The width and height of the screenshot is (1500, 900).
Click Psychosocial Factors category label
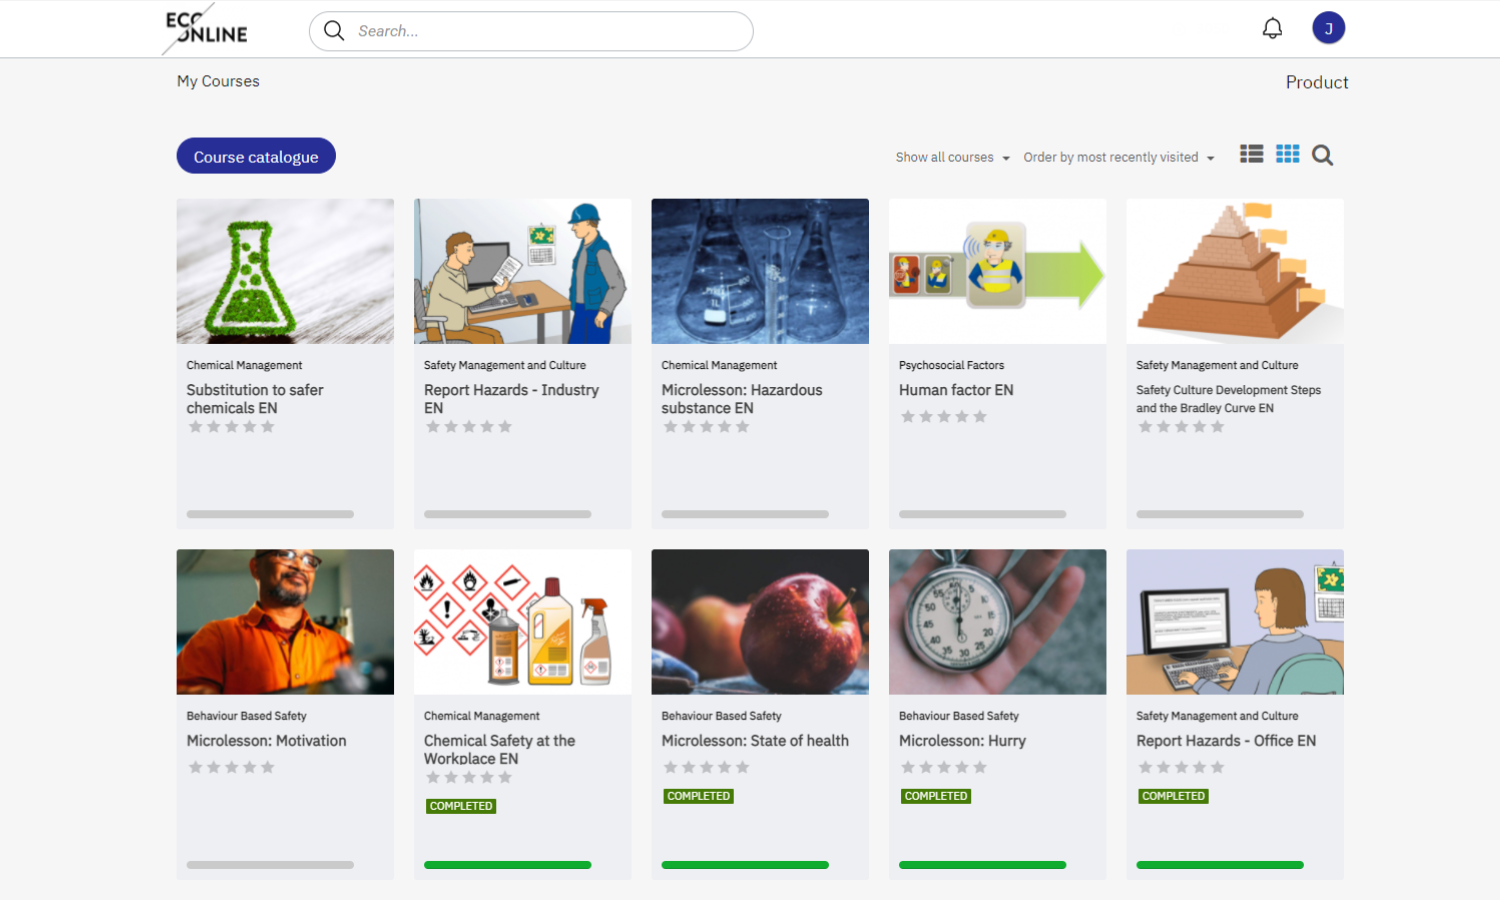951,366
